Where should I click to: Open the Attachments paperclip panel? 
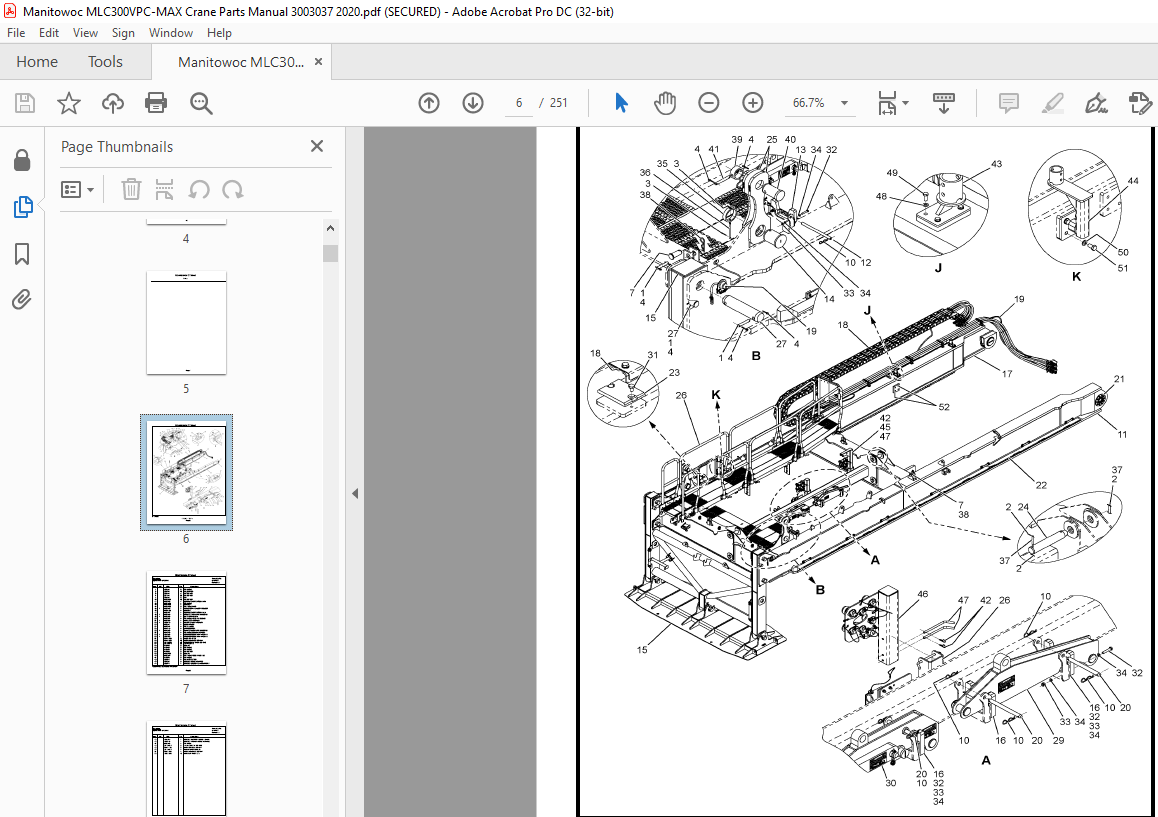[21, 299]
